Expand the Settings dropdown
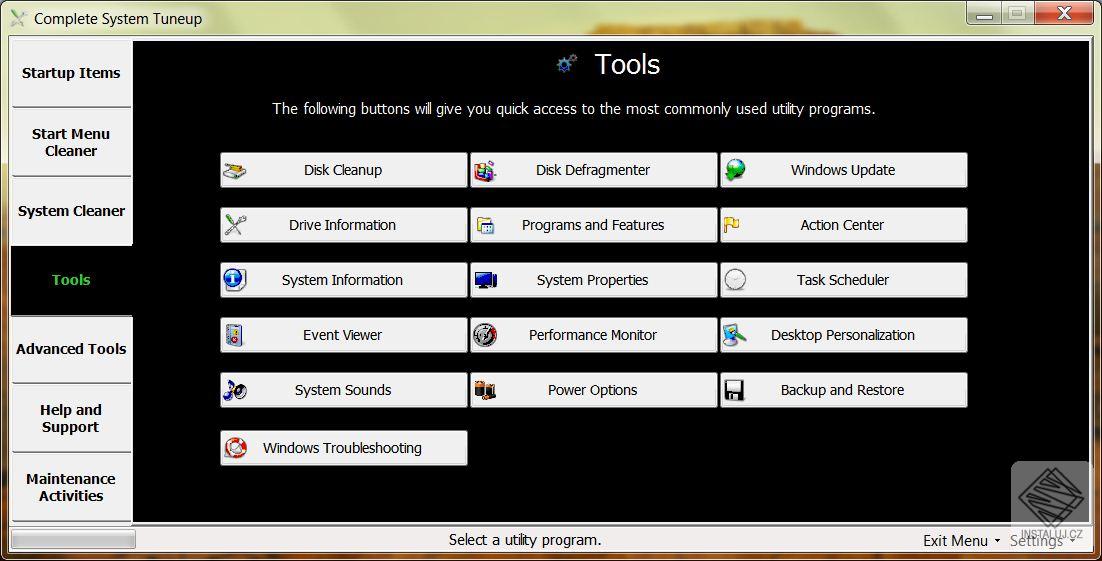The image size is (1102, 561). [1042, 541]
